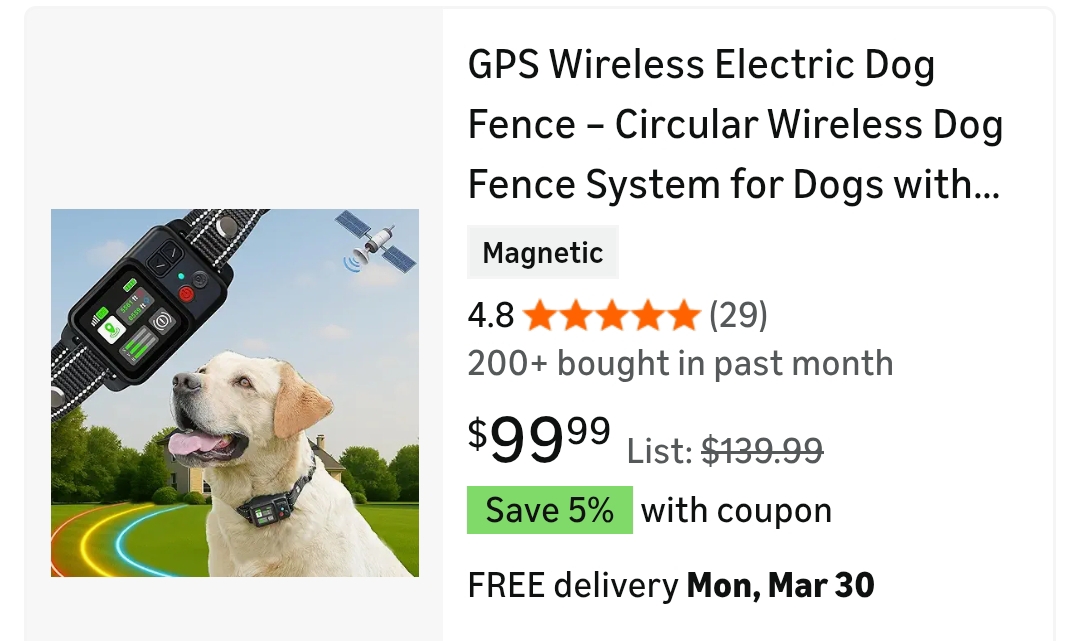1080x641 pixels.
Task: Click the red button on the collar device
Action: click(x=185, y=294)
